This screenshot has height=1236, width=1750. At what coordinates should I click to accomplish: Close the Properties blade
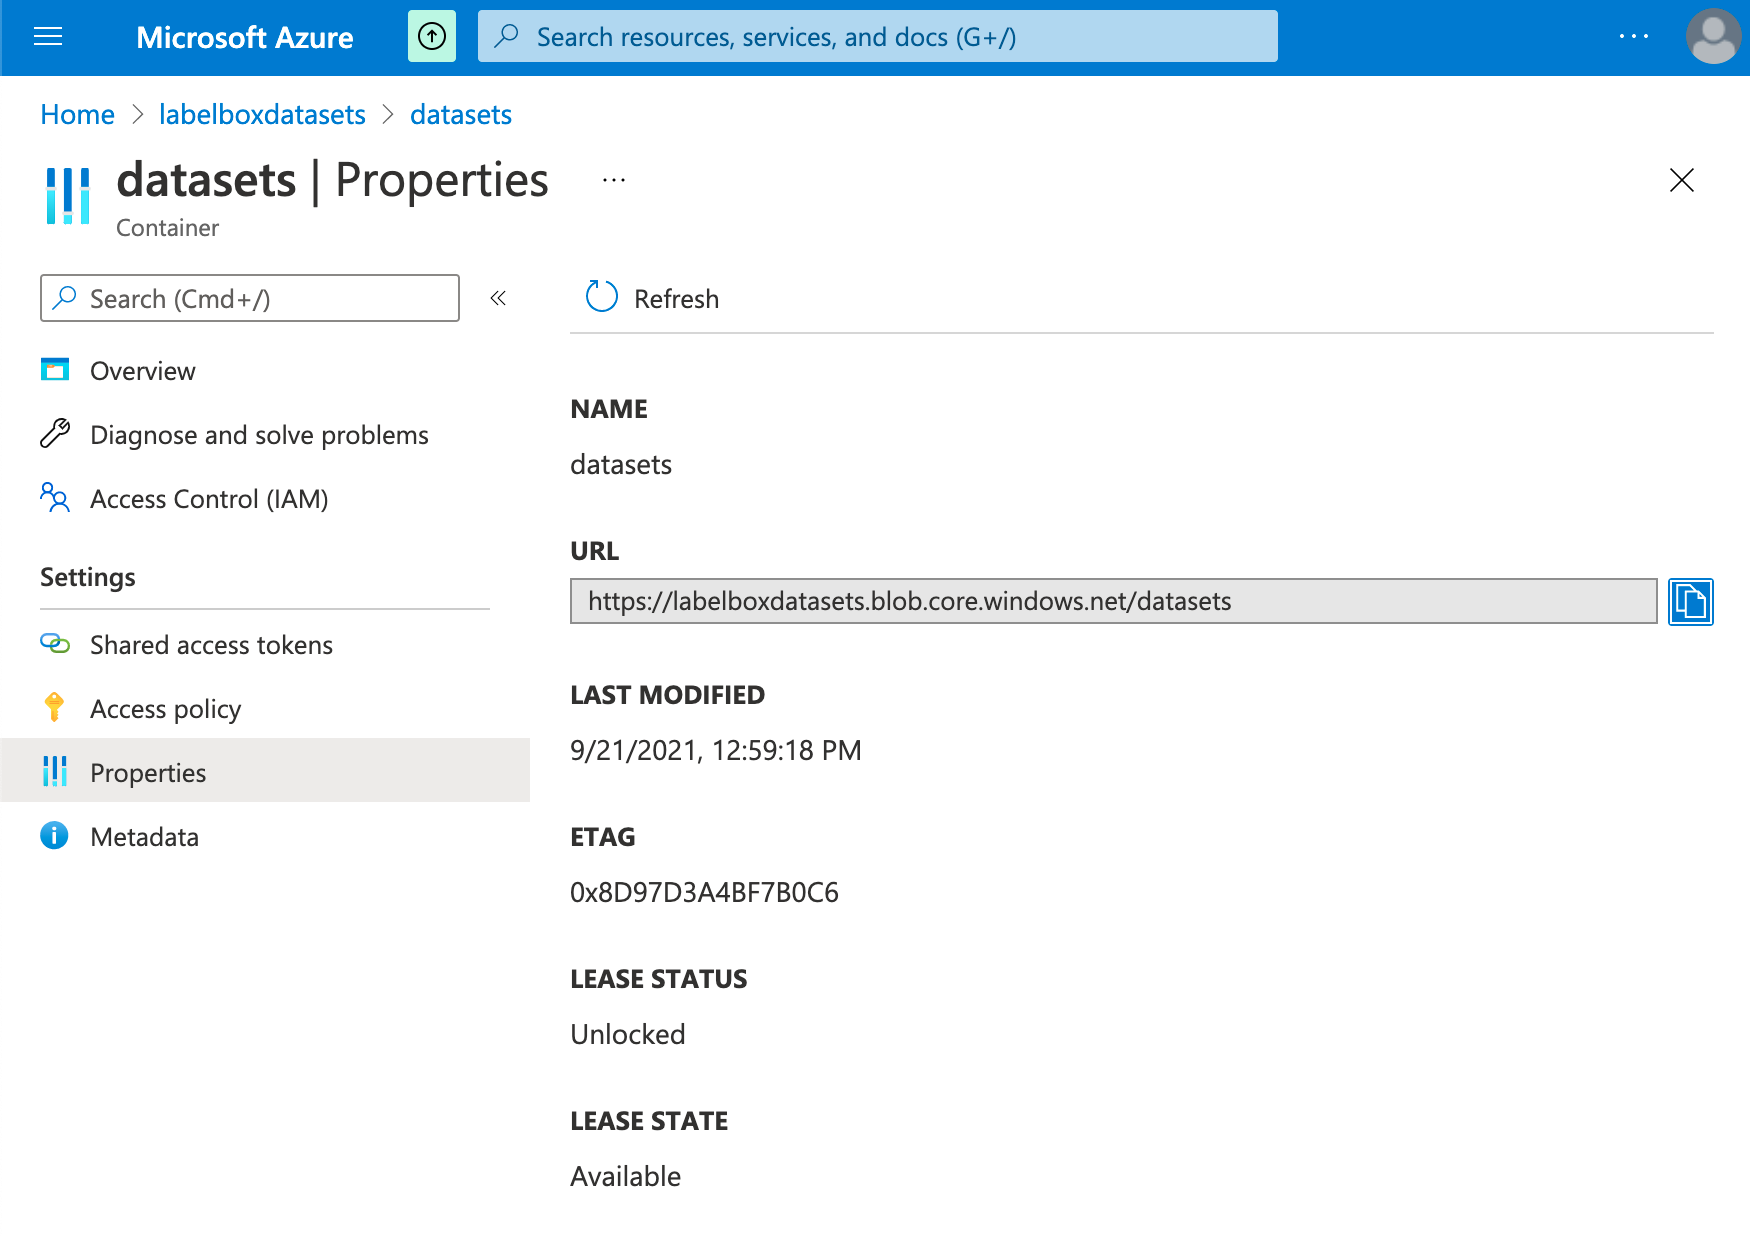click(x=1682, y=180)
